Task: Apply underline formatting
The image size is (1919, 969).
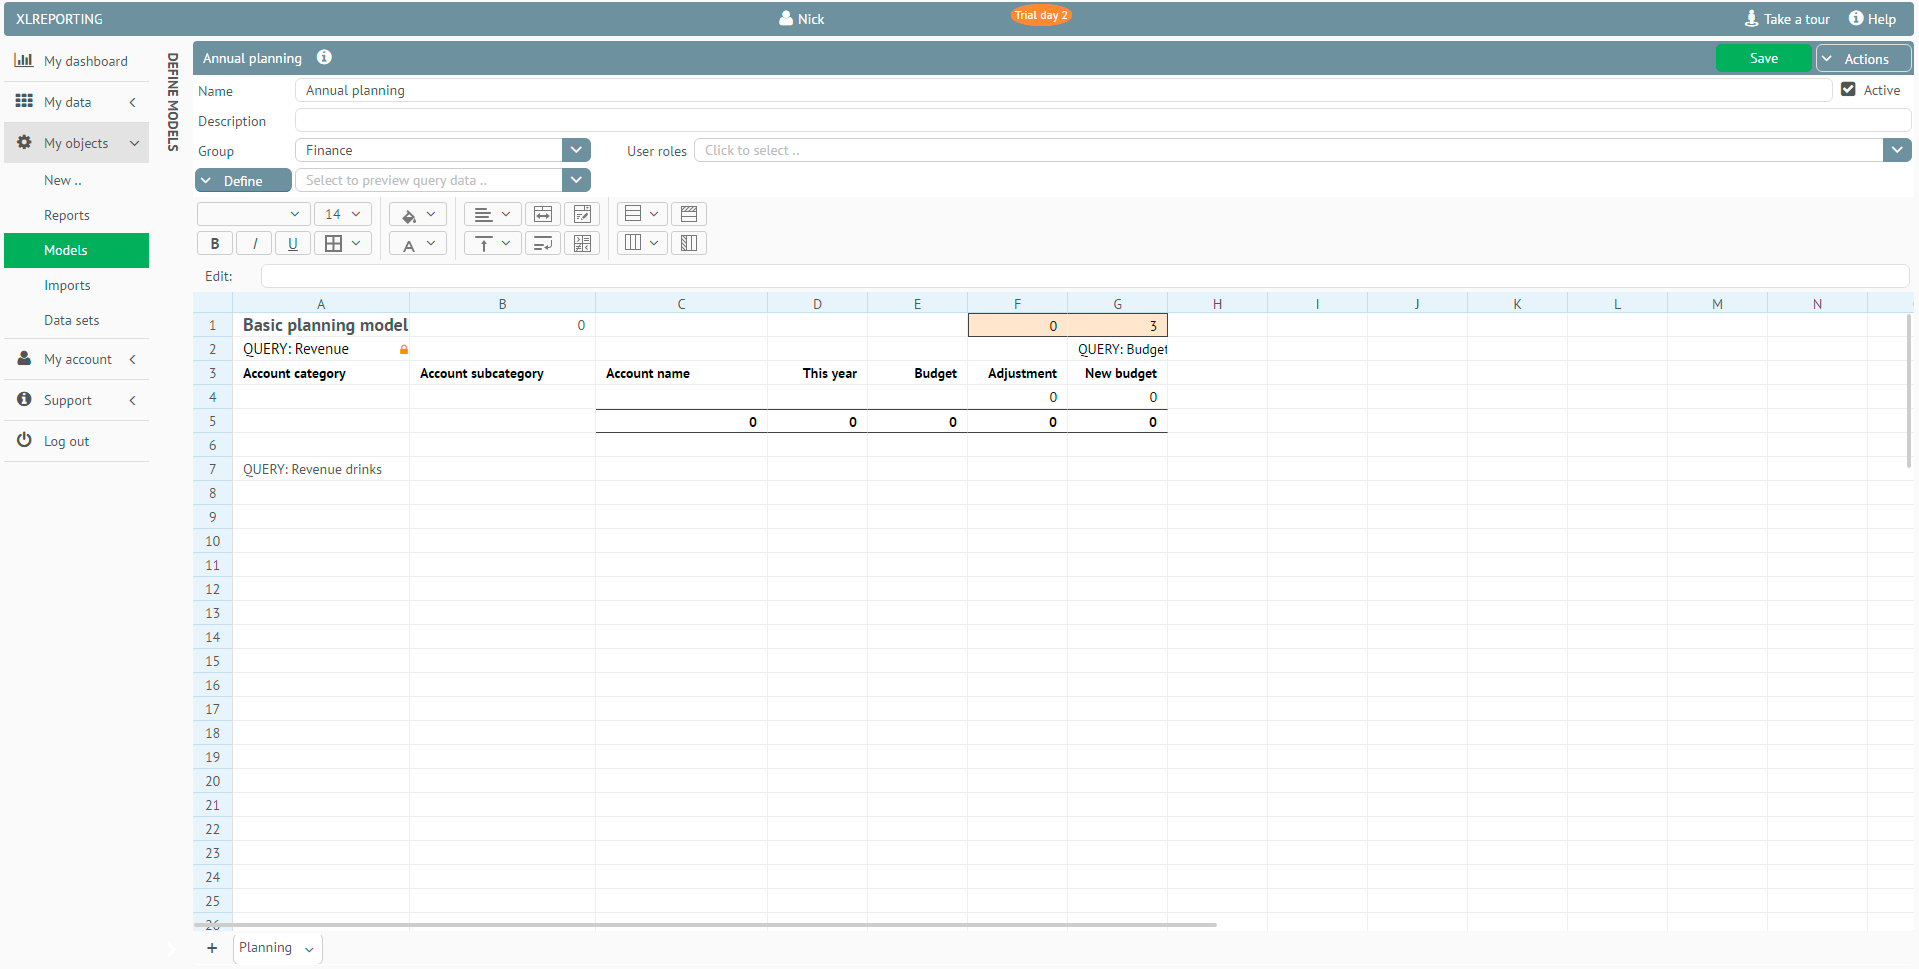Action: [x=292, y=243]
